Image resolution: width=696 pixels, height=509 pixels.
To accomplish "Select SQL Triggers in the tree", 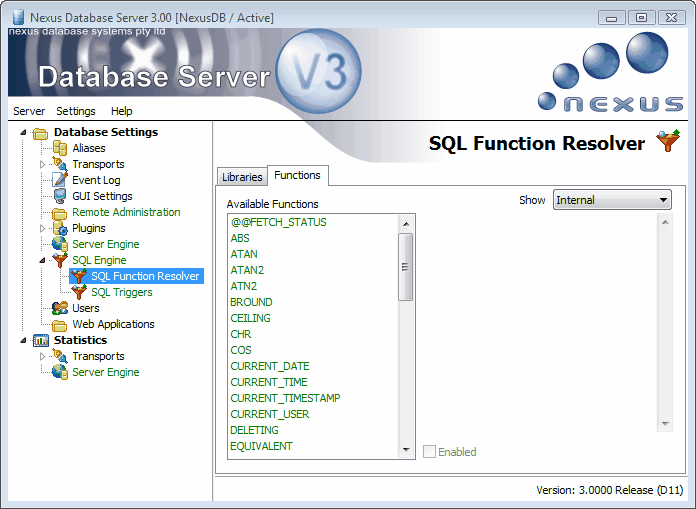I will point(122,292).
